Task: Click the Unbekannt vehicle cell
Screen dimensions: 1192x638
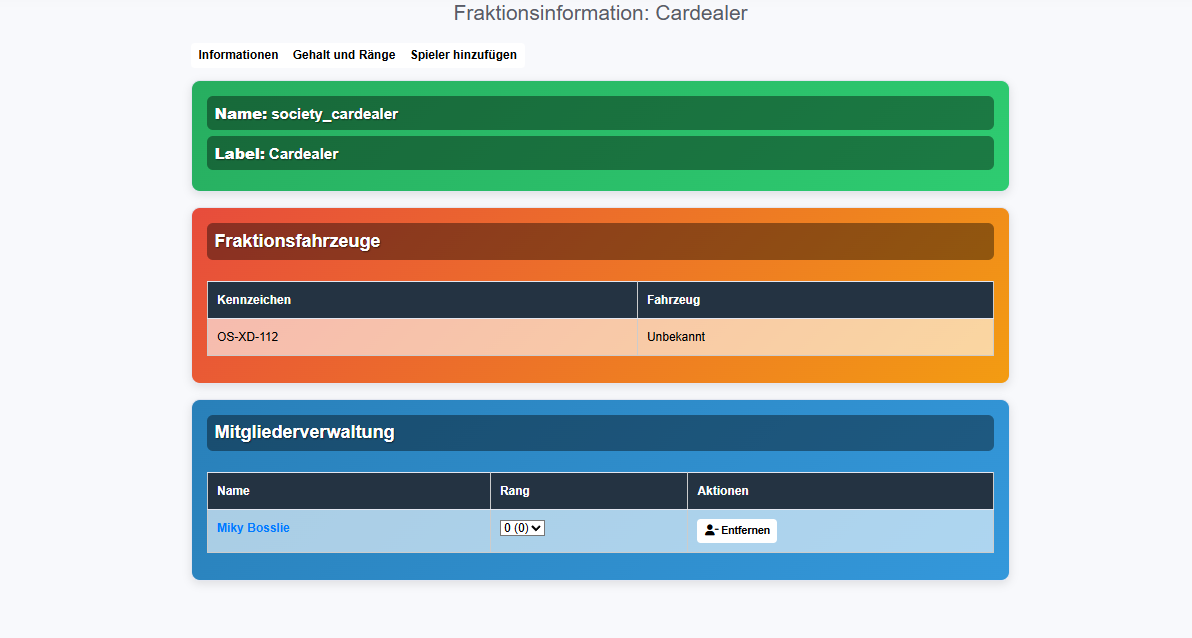Action: click(676, 337)
